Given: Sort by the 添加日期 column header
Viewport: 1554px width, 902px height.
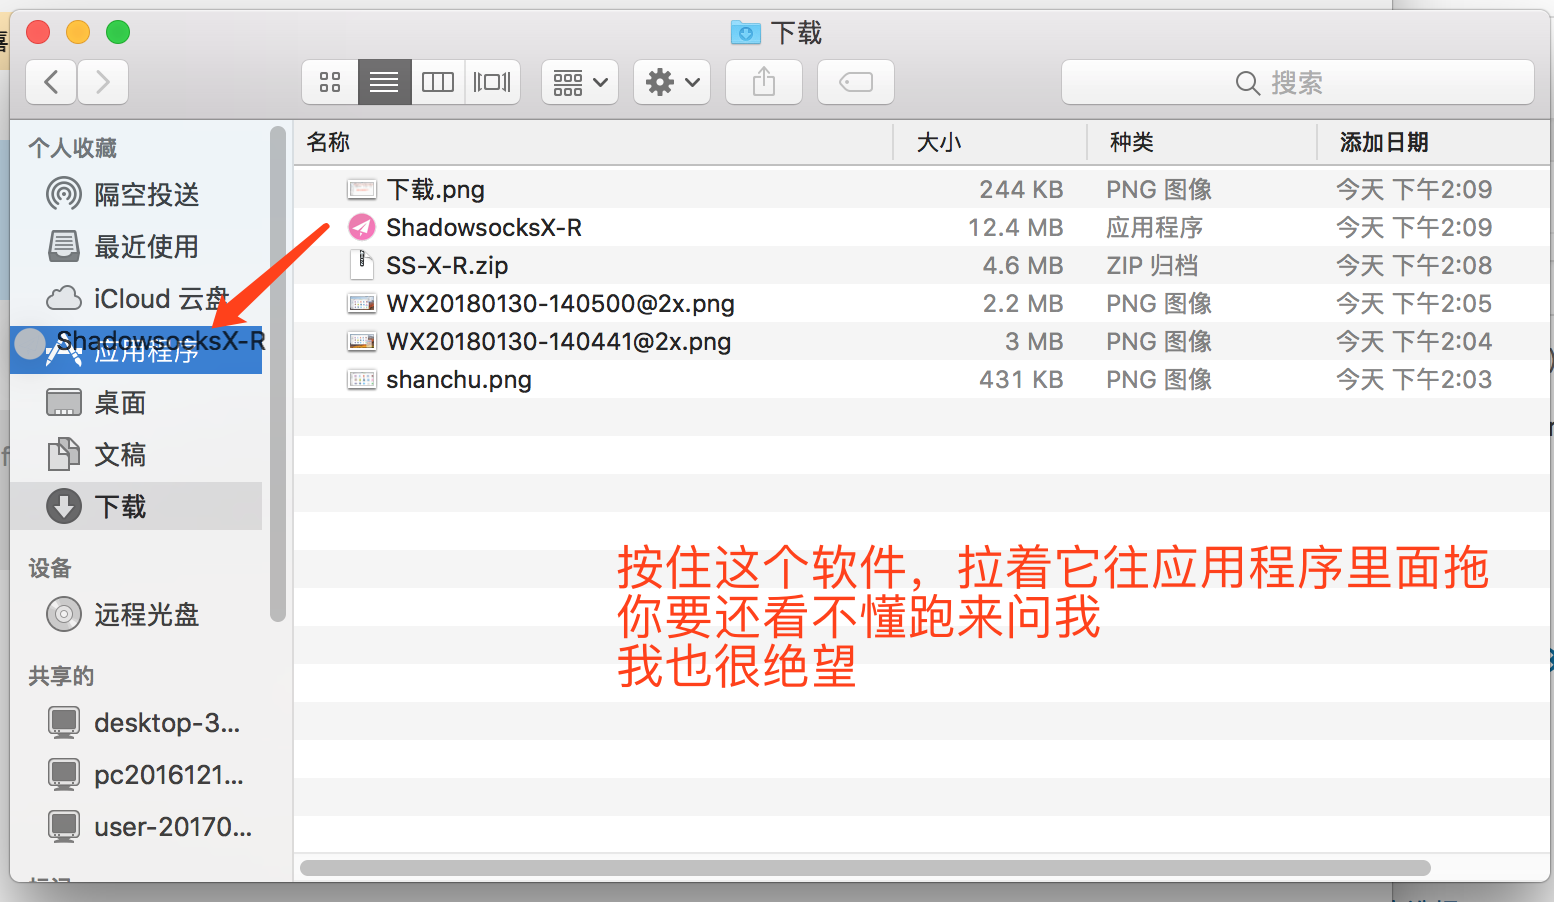Looking at the screenshot, I should pyautogui.click(x=1434, y=142).
